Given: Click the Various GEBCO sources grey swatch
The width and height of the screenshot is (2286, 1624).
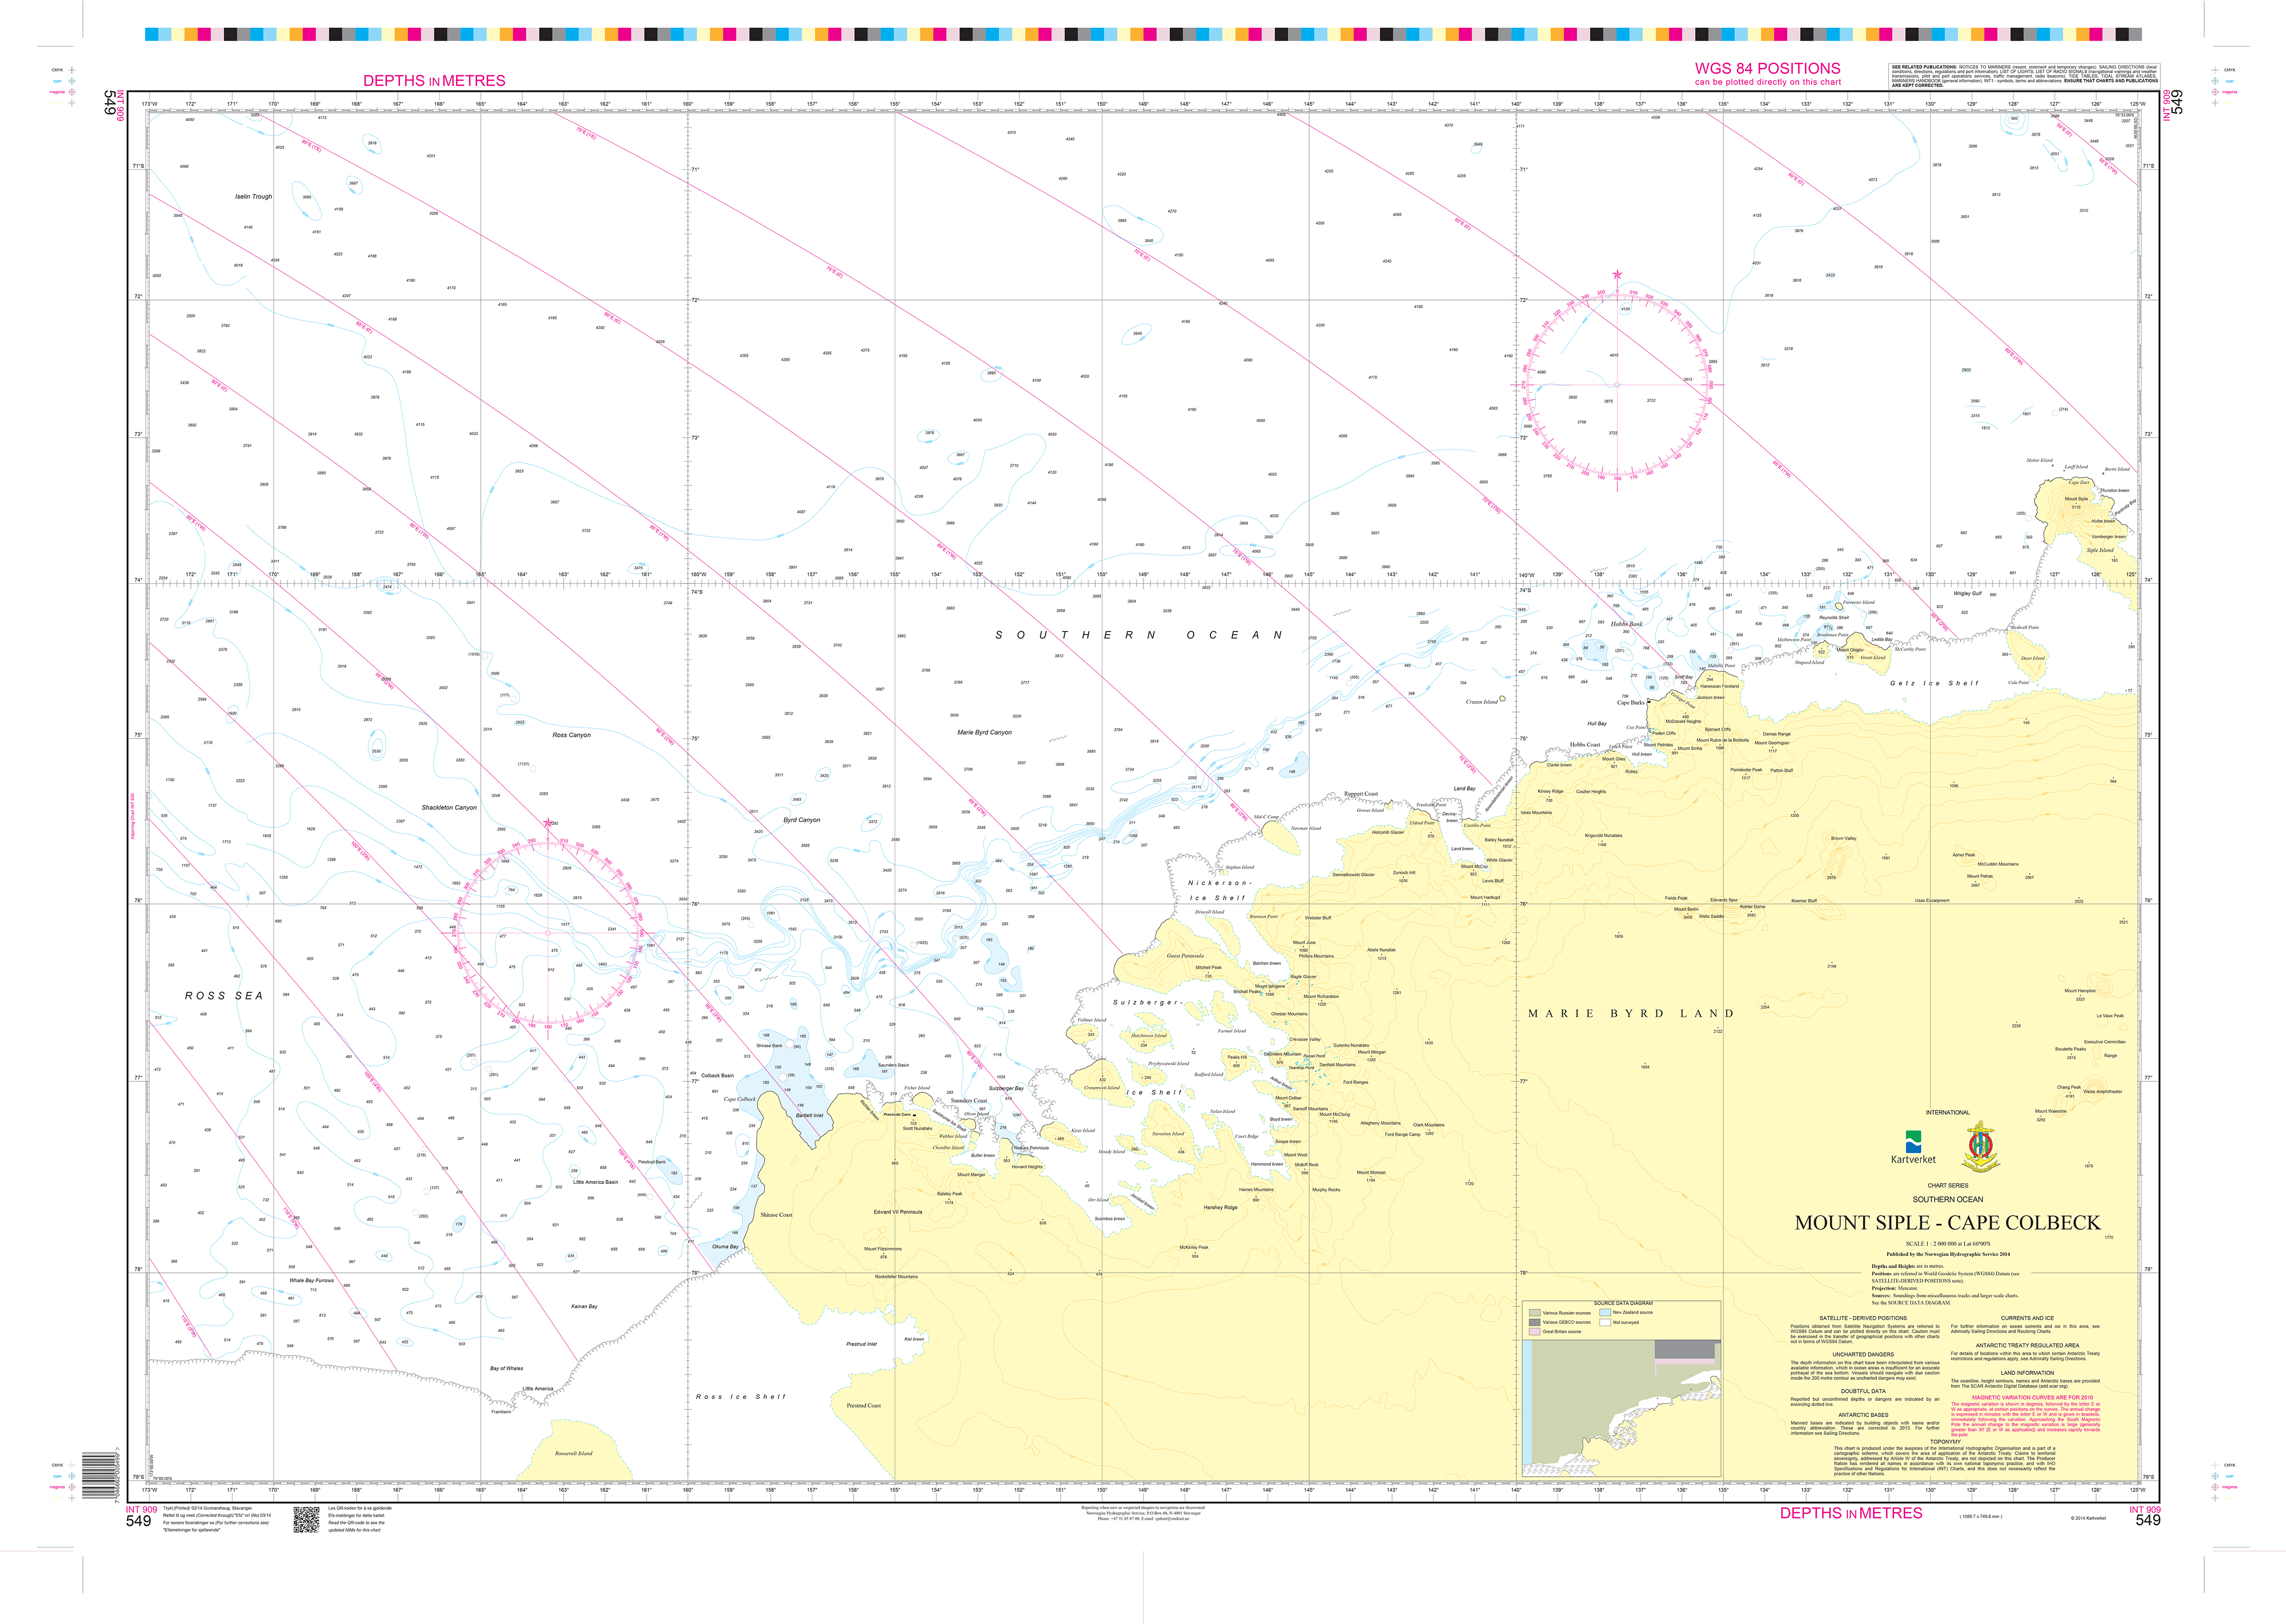Looking at the screenshot, I should [x=1534, y=1322].
